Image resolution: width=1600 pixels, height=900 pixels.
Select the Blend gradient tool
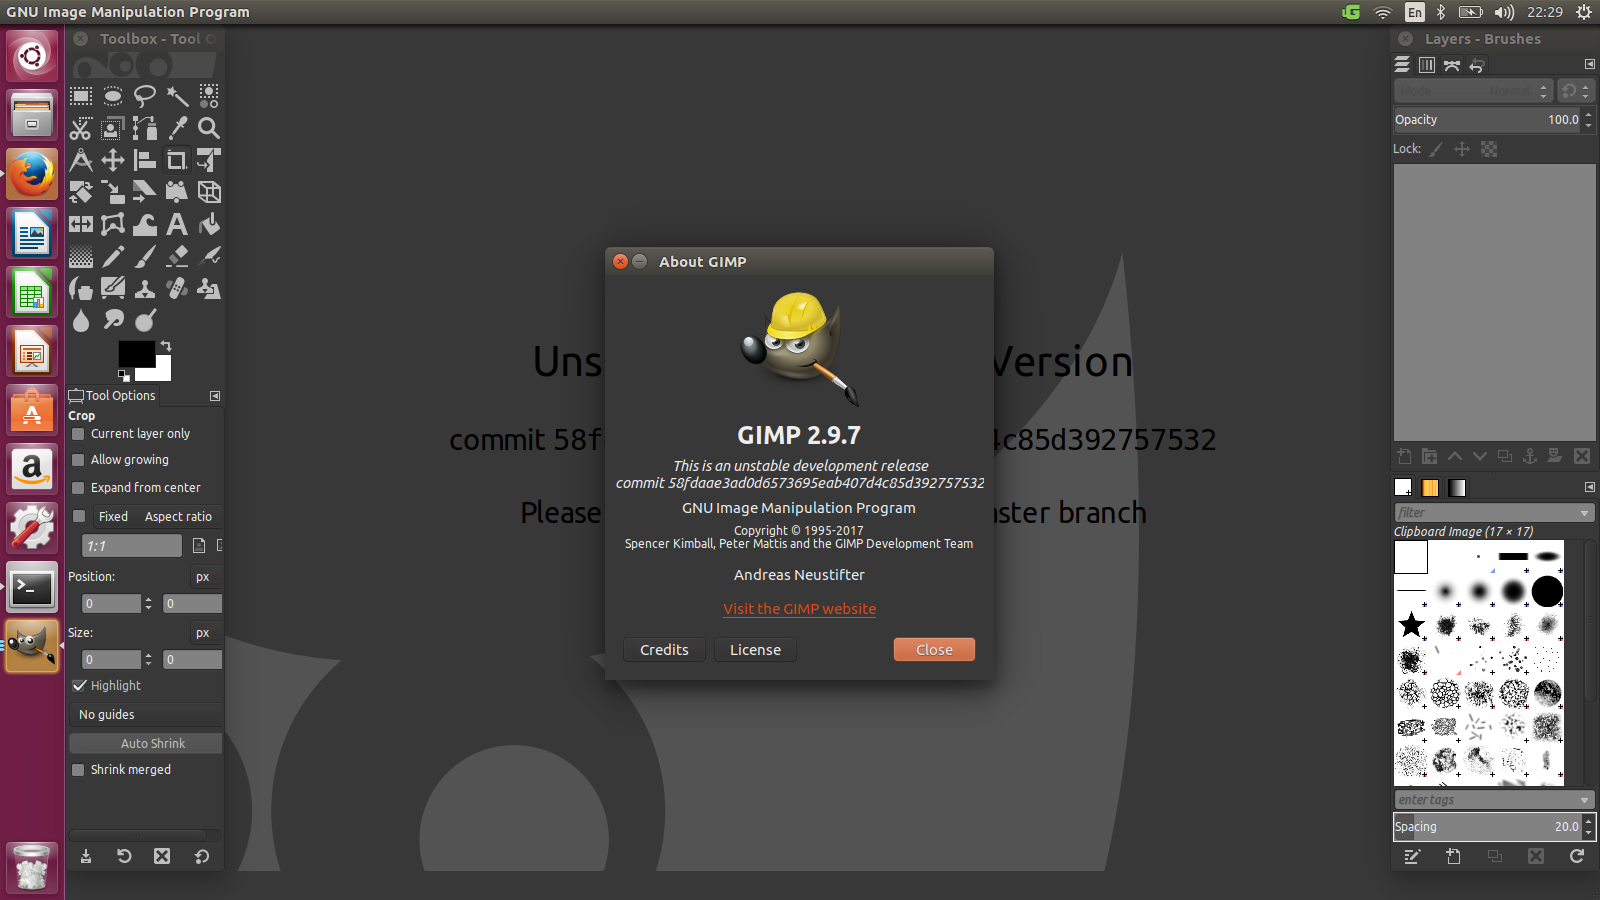81,256
